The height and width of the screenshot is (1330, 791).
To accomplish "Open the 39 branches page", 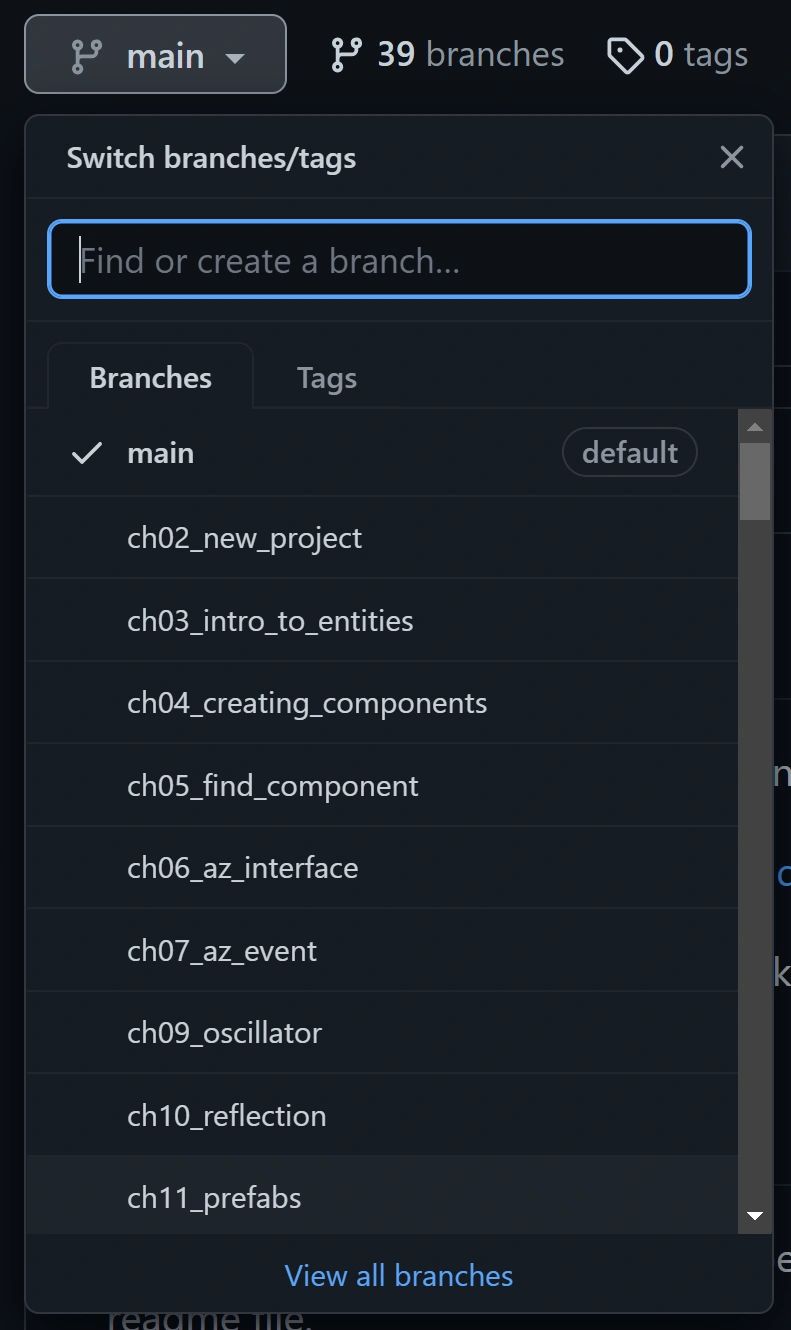I will coord(447,53).
